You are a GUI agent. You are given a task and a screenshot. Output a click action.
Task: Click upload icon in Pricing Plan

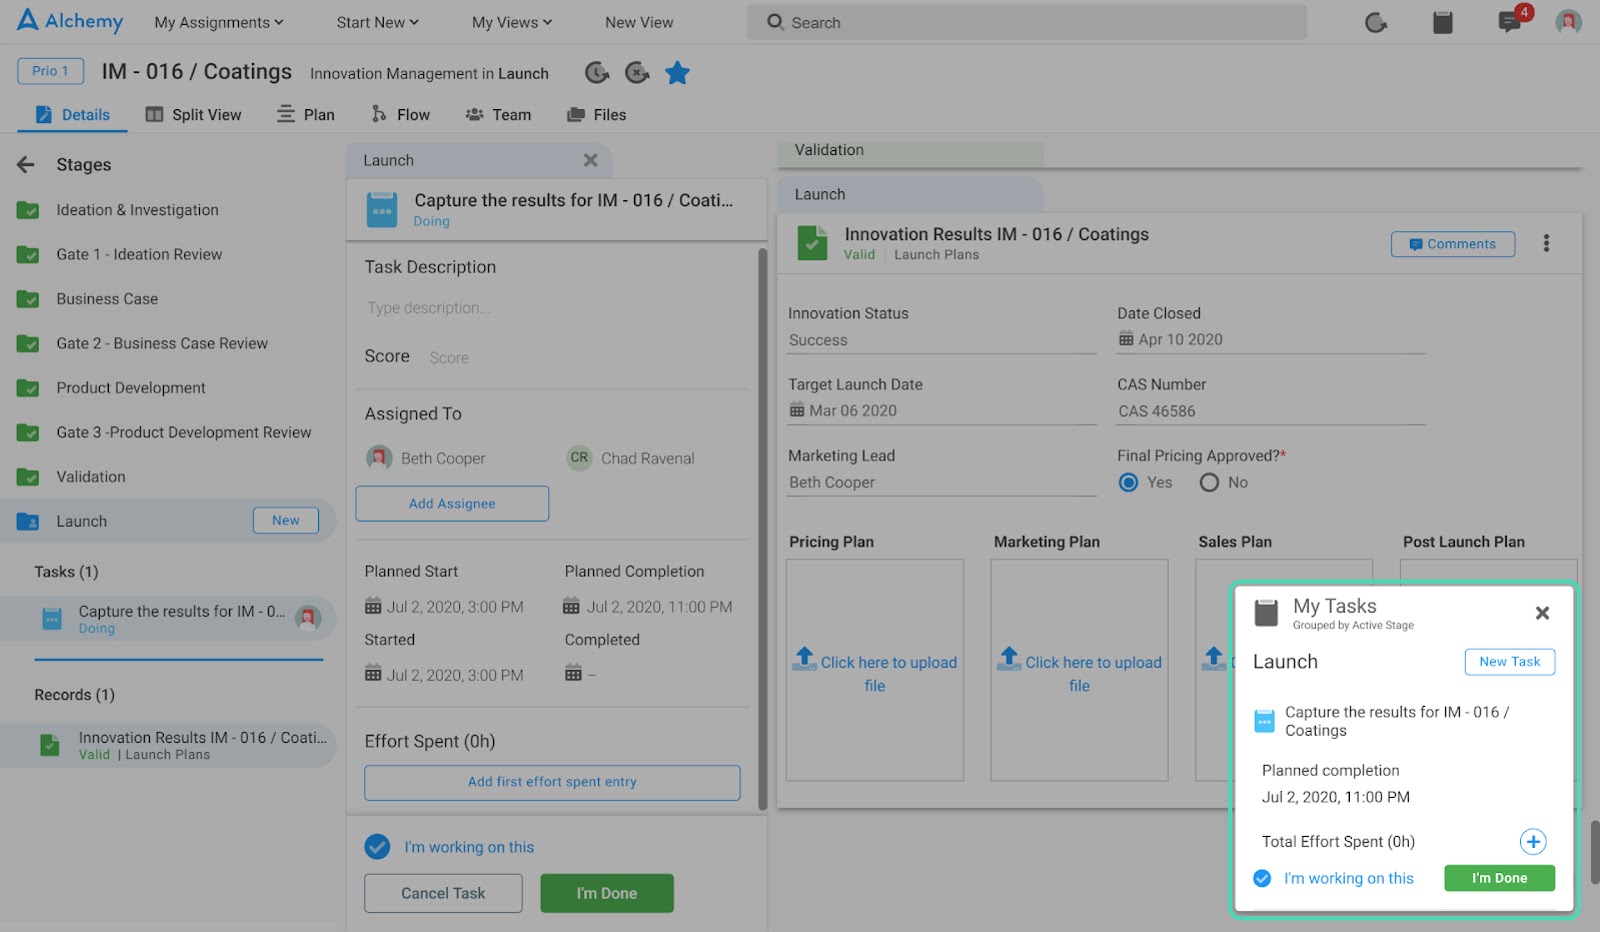click(804, 658)
